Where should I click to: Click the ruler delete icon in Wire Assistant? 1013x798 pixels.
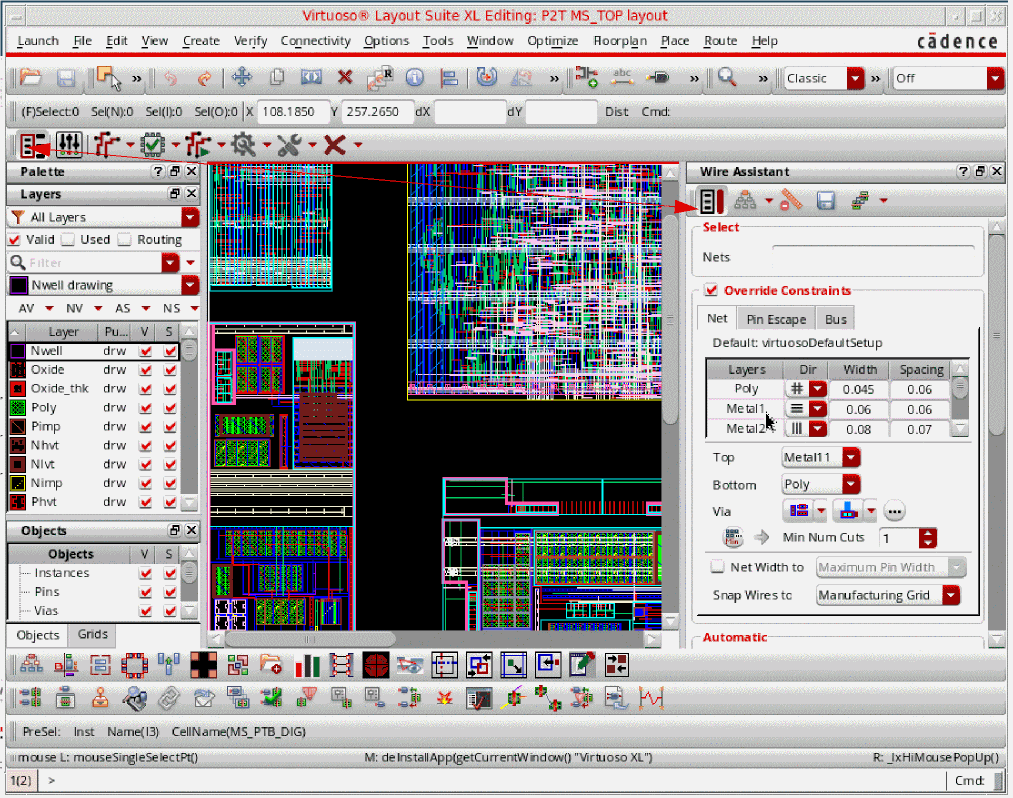791,201
